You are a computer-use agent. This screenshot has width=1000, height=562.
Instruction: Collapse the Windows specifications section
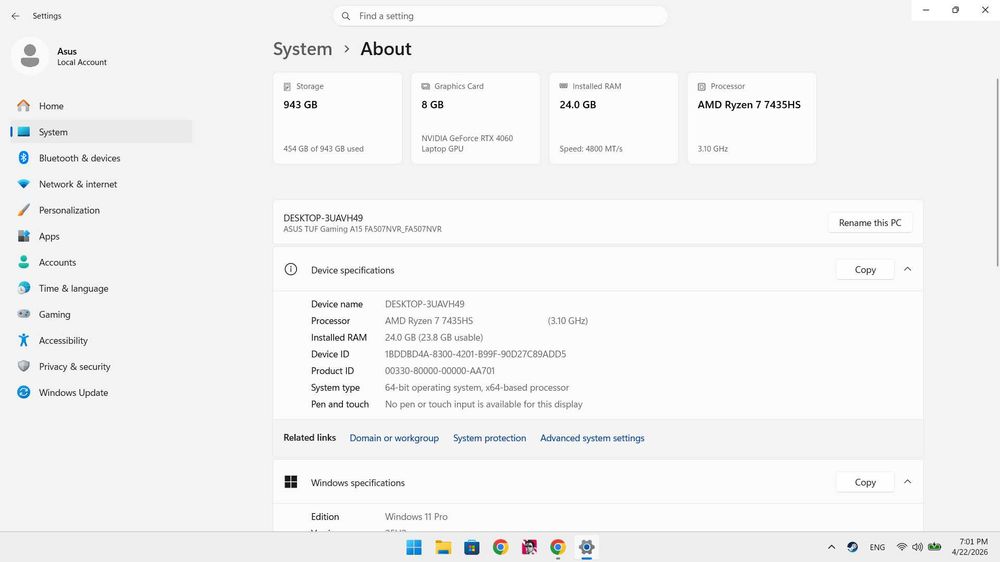pos(908,482)
